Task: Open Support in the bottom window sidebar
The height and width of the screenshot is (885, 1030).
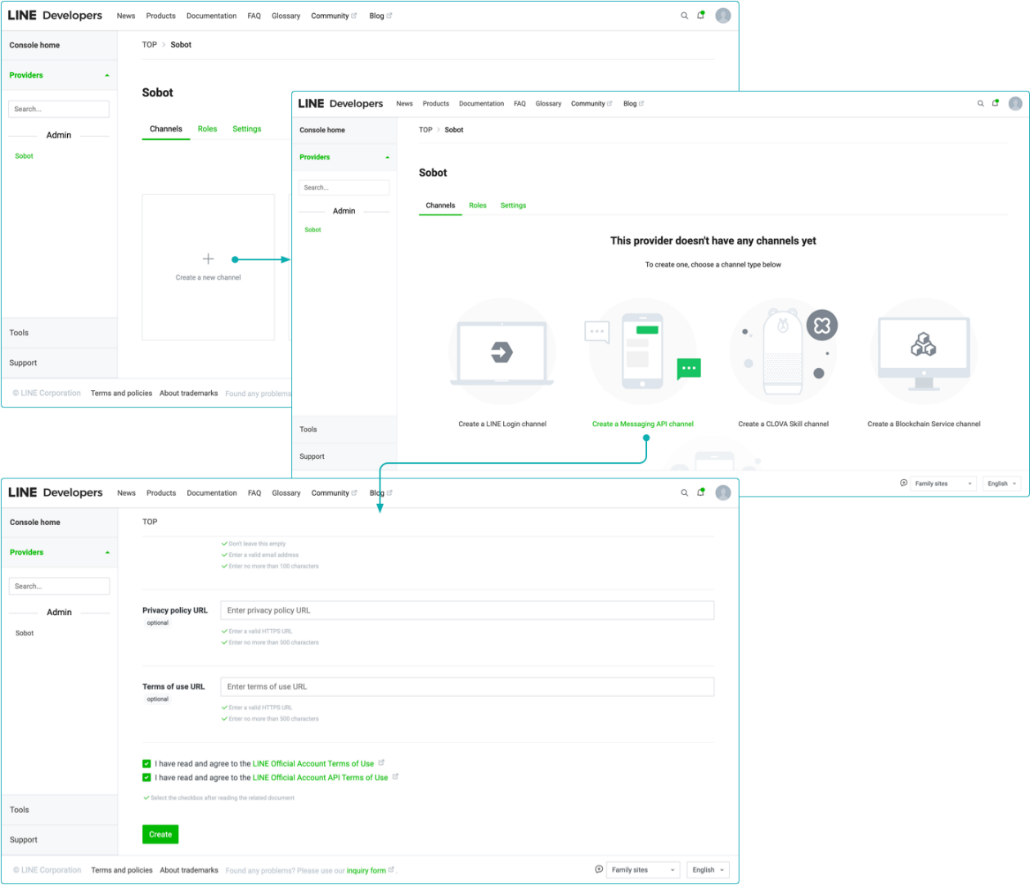Action: tap(23, 840)
